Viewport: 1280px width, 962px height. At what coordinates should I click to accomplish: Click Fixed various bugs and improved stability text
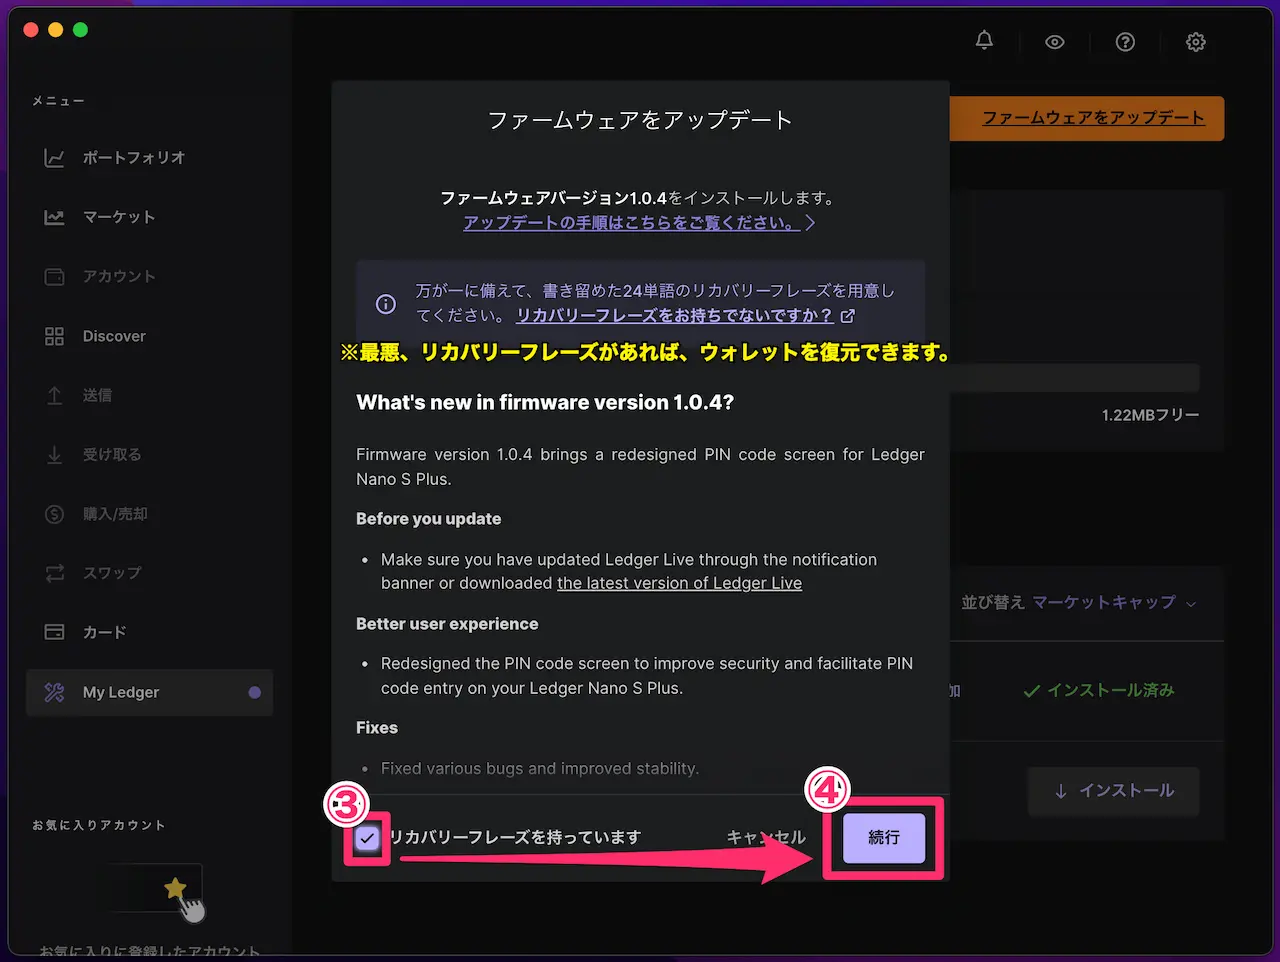click(x=540, y=768)
